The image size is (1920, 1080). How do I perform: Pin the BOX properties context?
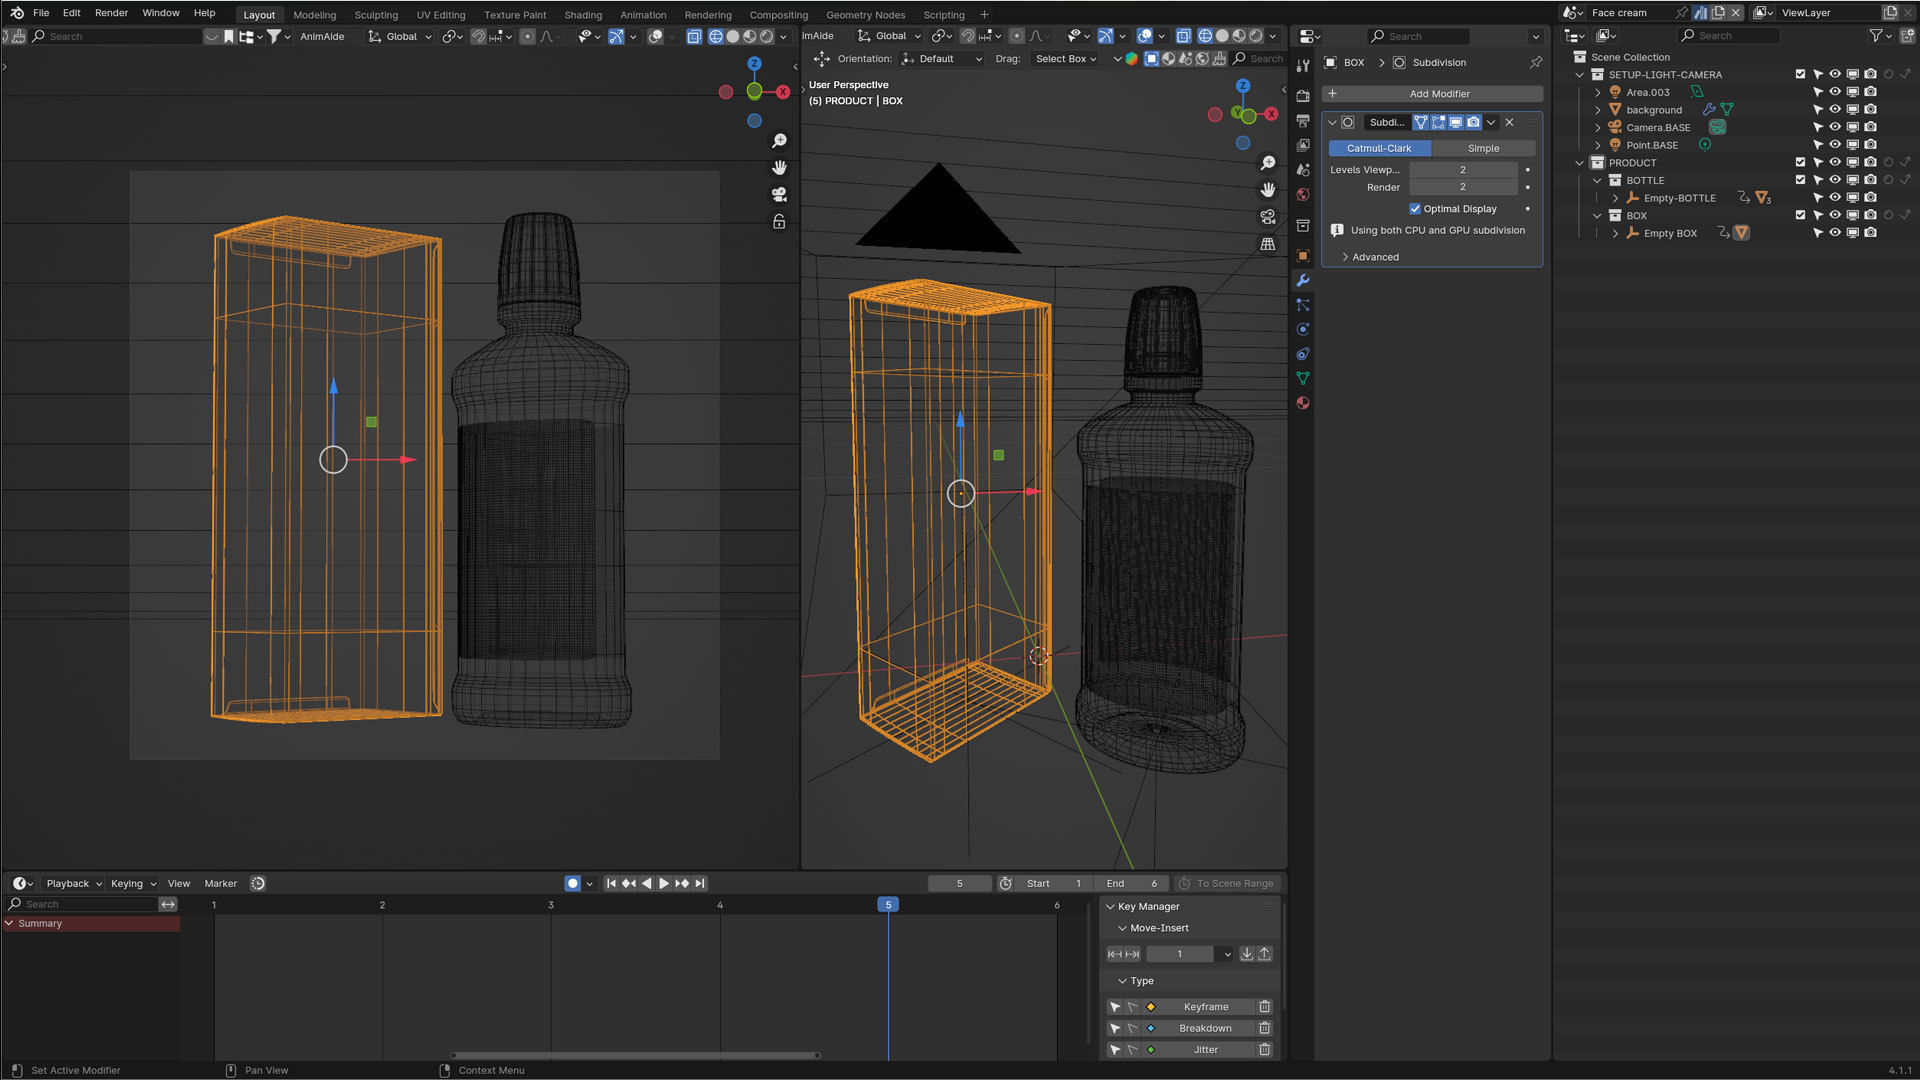[1535, 62]
